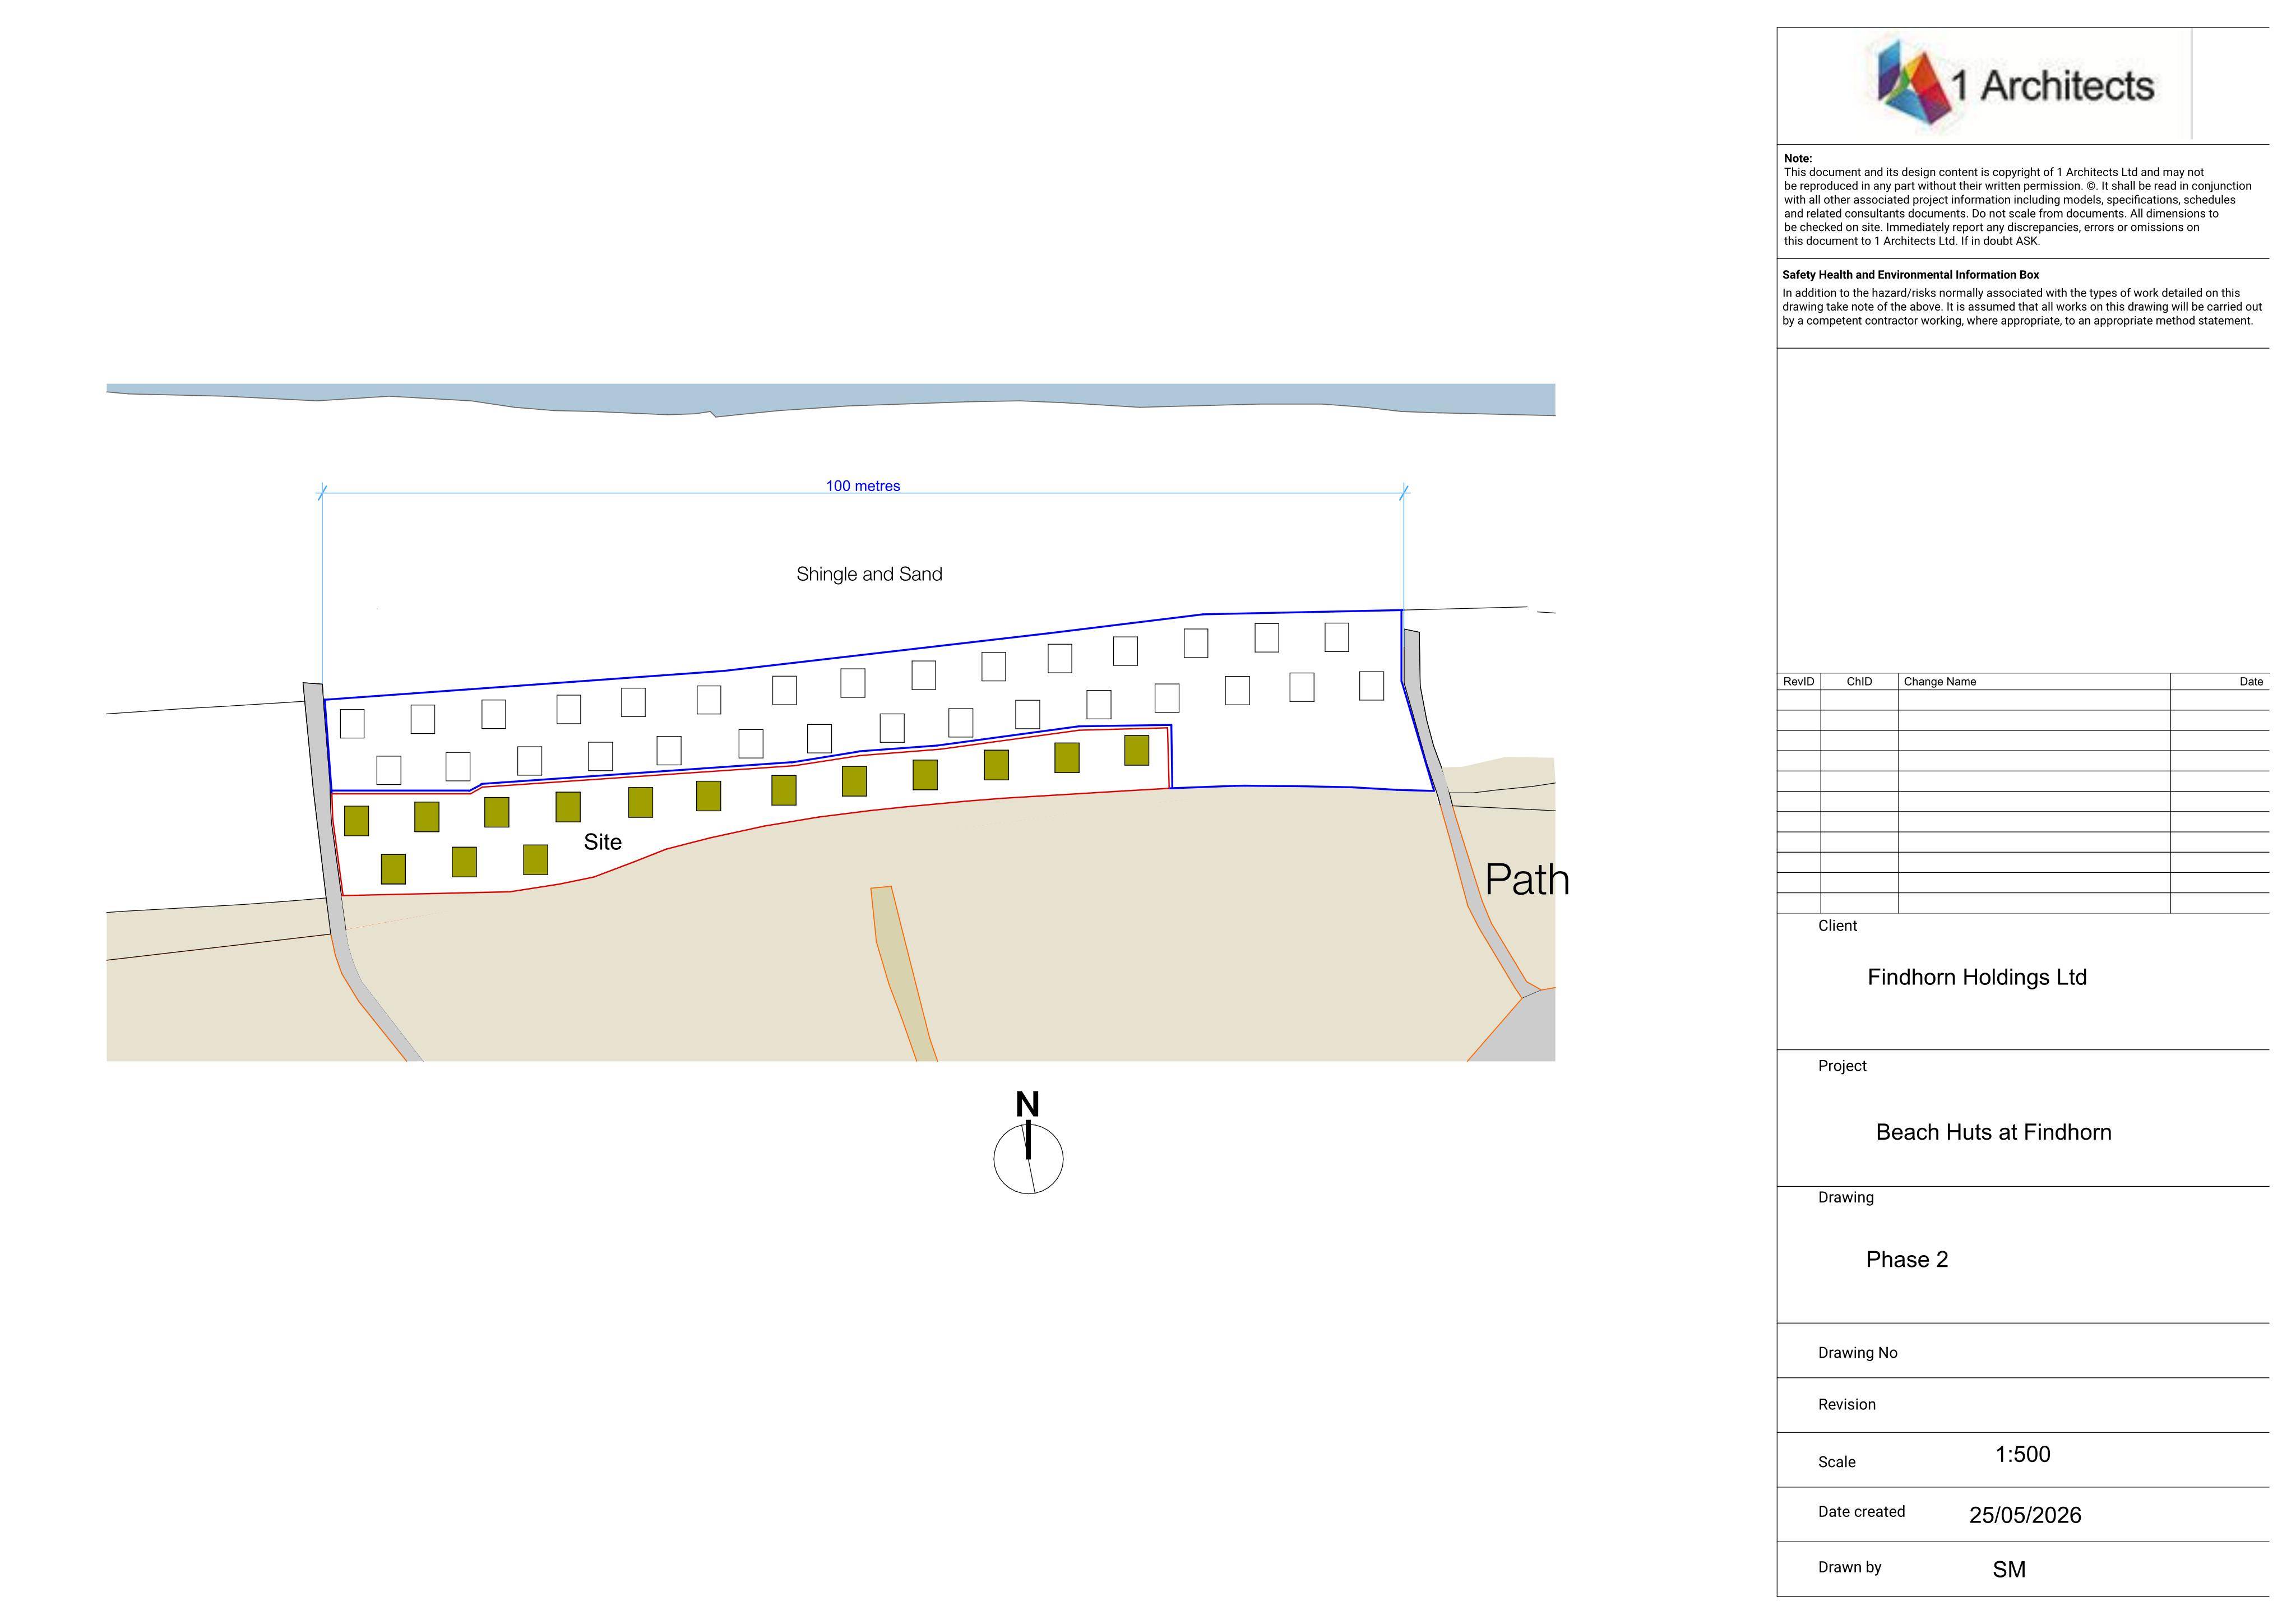Viewport: 2296px width, 1624px height.
Task: Click the 1 Architects logo
Action: pos(2014,85)
